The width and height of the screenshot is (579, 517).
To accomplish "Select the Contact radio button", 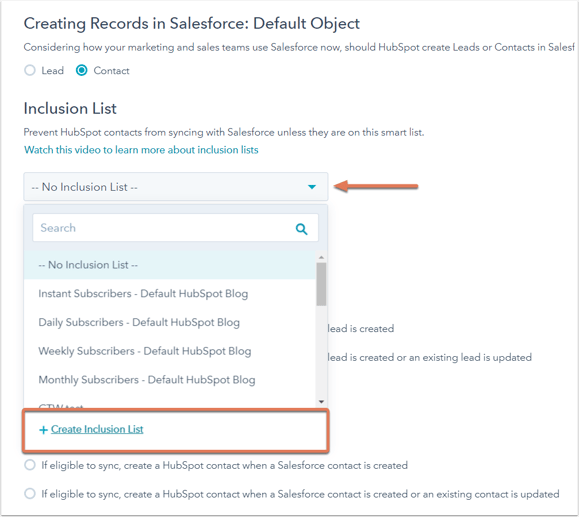I will 82,70.
